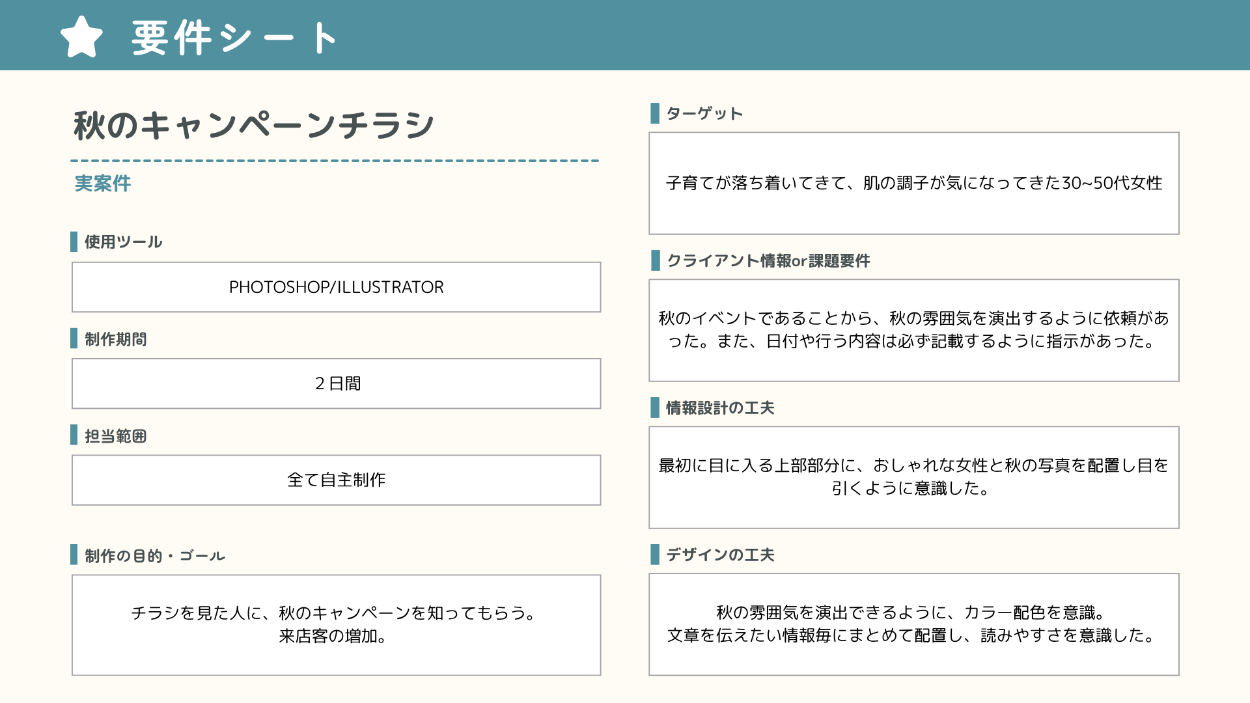Viewport: 1250px width, 703px height.
Task: Click the 使用ツール section label
Action: pos(122,242)
